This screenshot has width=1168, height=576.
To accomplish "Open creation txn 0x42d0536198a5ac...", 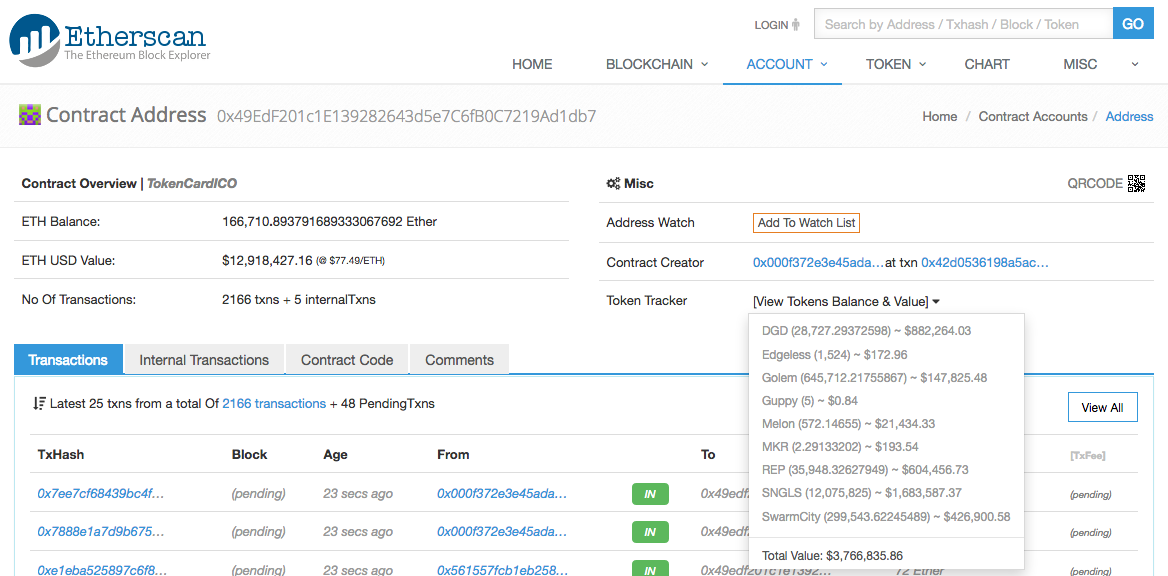I will (x=986, y=262).
